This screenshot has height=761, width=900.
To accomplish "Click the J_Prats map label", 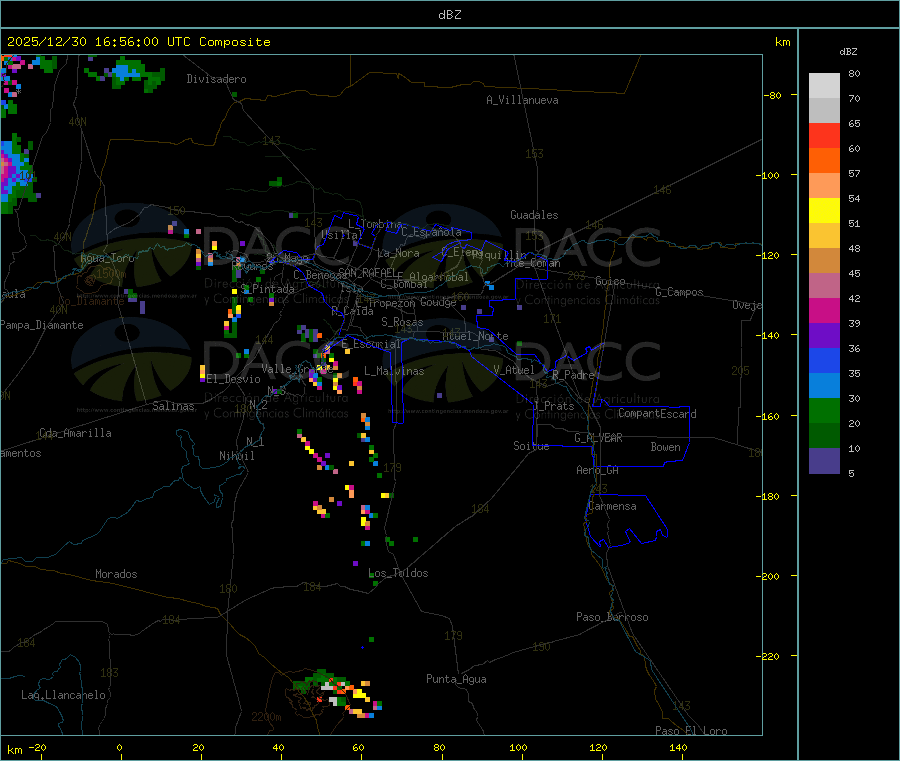I will pos(554,406).
